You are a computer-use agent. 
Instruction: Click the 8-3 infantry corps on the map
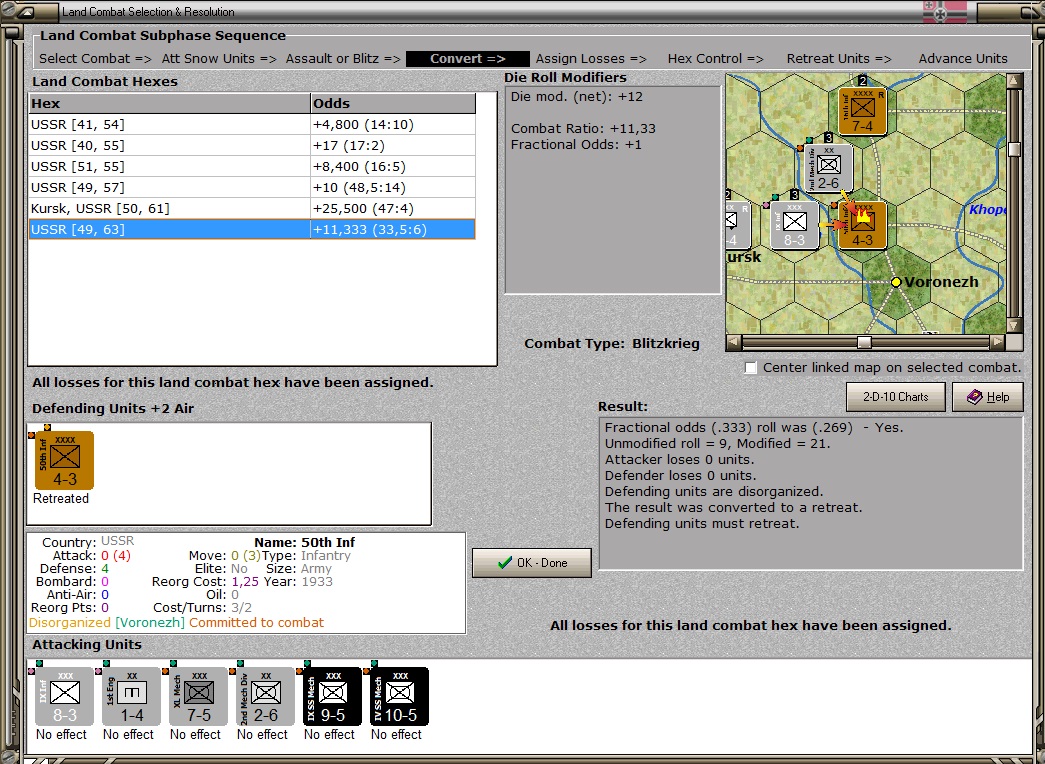(794, 225)
